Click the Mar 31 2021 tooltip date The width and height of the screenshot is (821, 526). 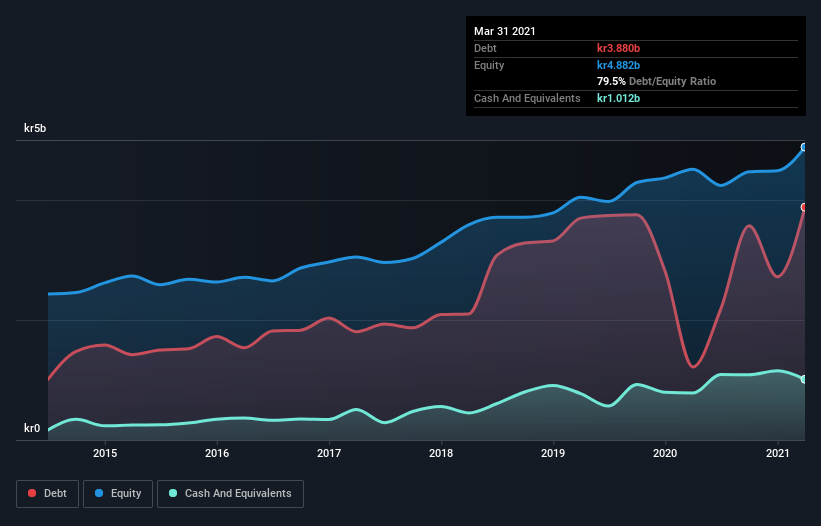coord(505,31)
